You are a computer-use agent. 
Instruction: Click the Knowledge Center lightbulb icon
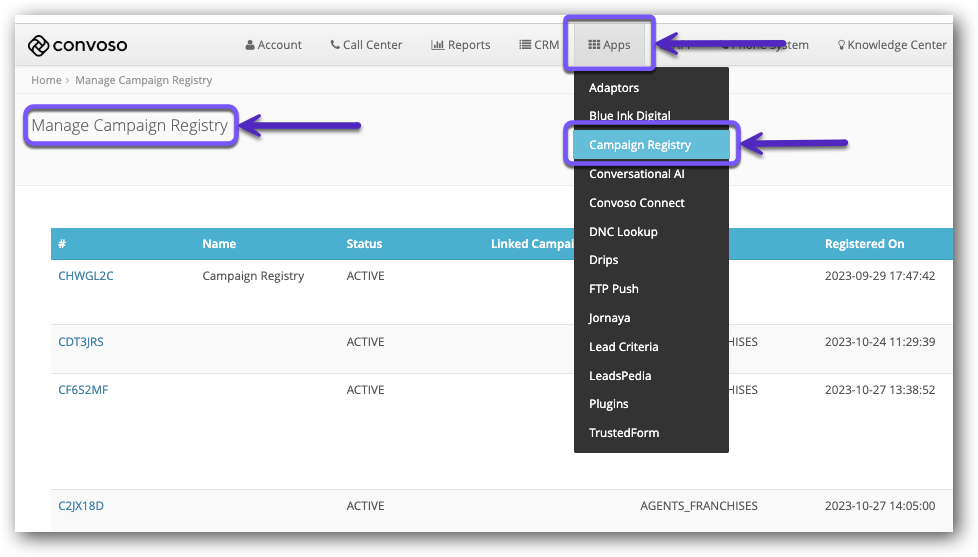841,45
